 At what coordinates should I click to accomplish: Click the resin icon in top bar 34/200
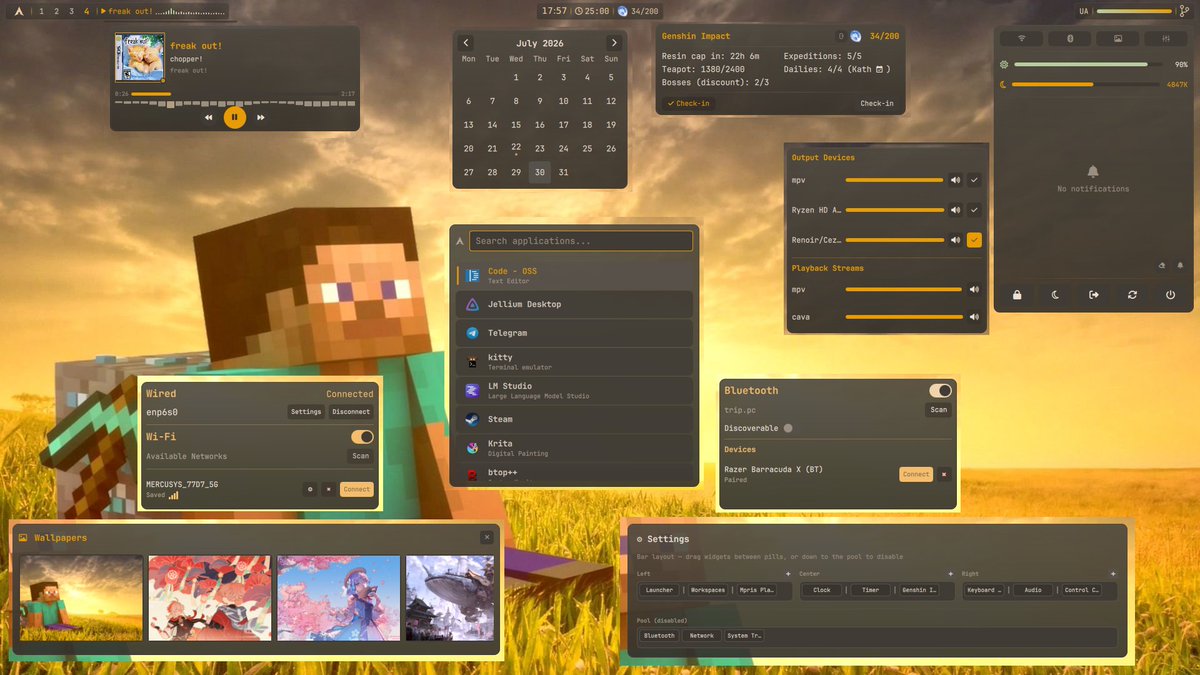(x=623, y=11)
